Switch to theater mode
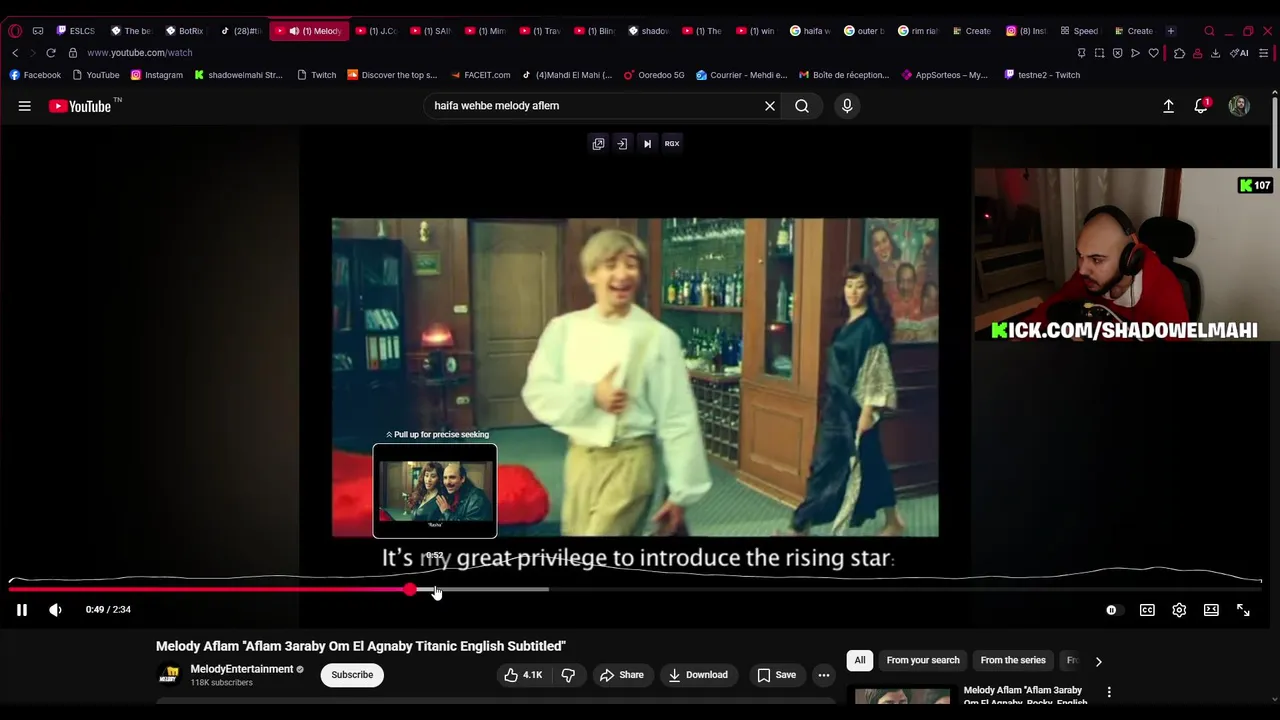The width and height of the screenshot is (1280, 720). point(1211,610)
